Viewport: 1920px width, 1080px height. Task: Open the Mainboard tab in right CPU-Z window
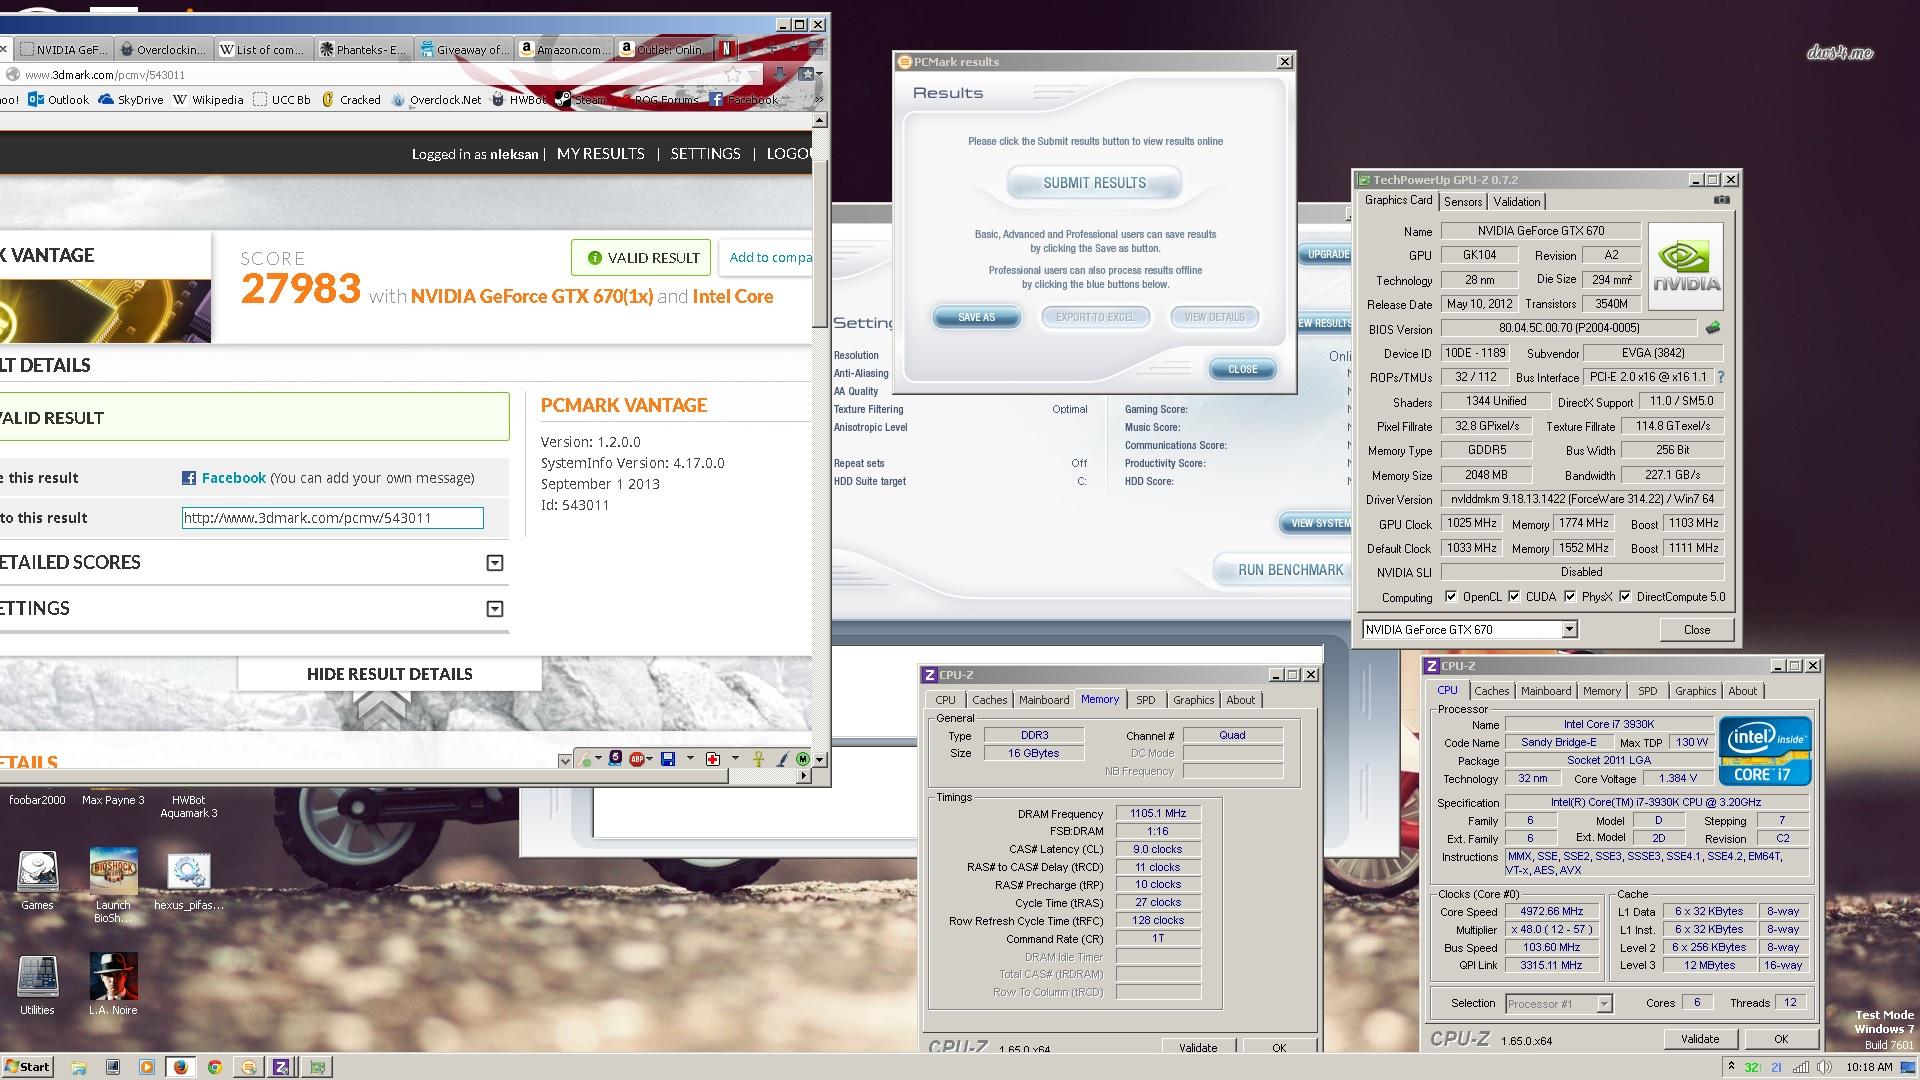[1546, 691]
